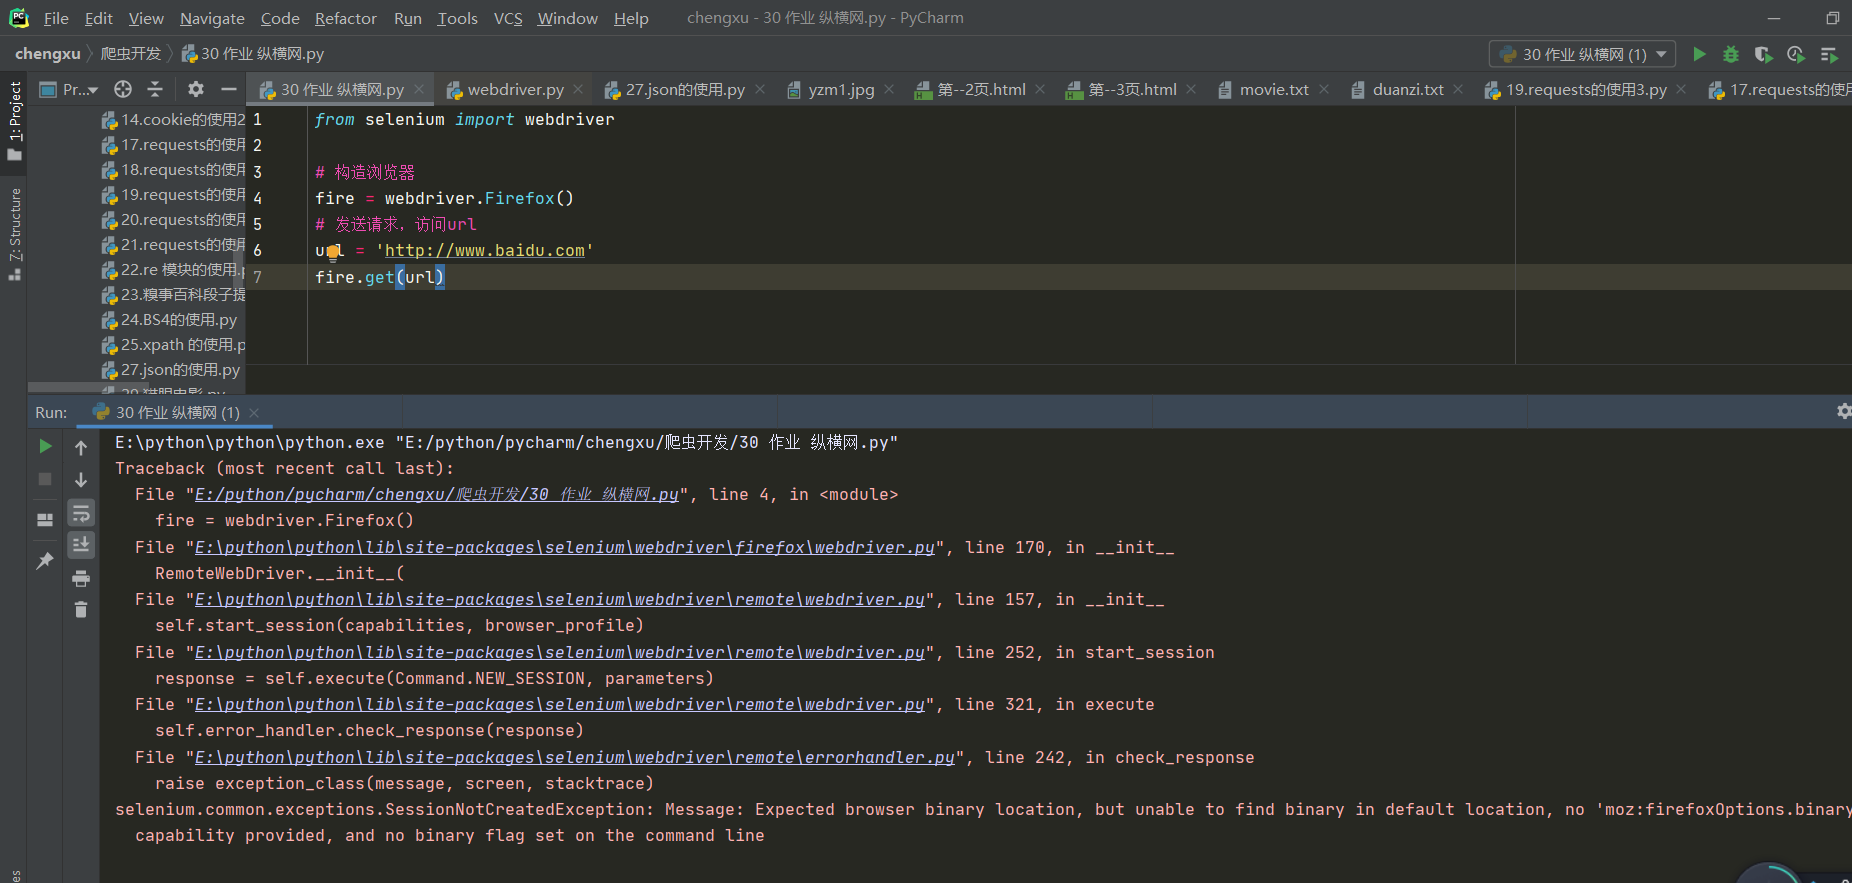This screenshot has height=883, width=1852.
Task: Open errorhandler.py link at line 242
Action: point(574,757)
